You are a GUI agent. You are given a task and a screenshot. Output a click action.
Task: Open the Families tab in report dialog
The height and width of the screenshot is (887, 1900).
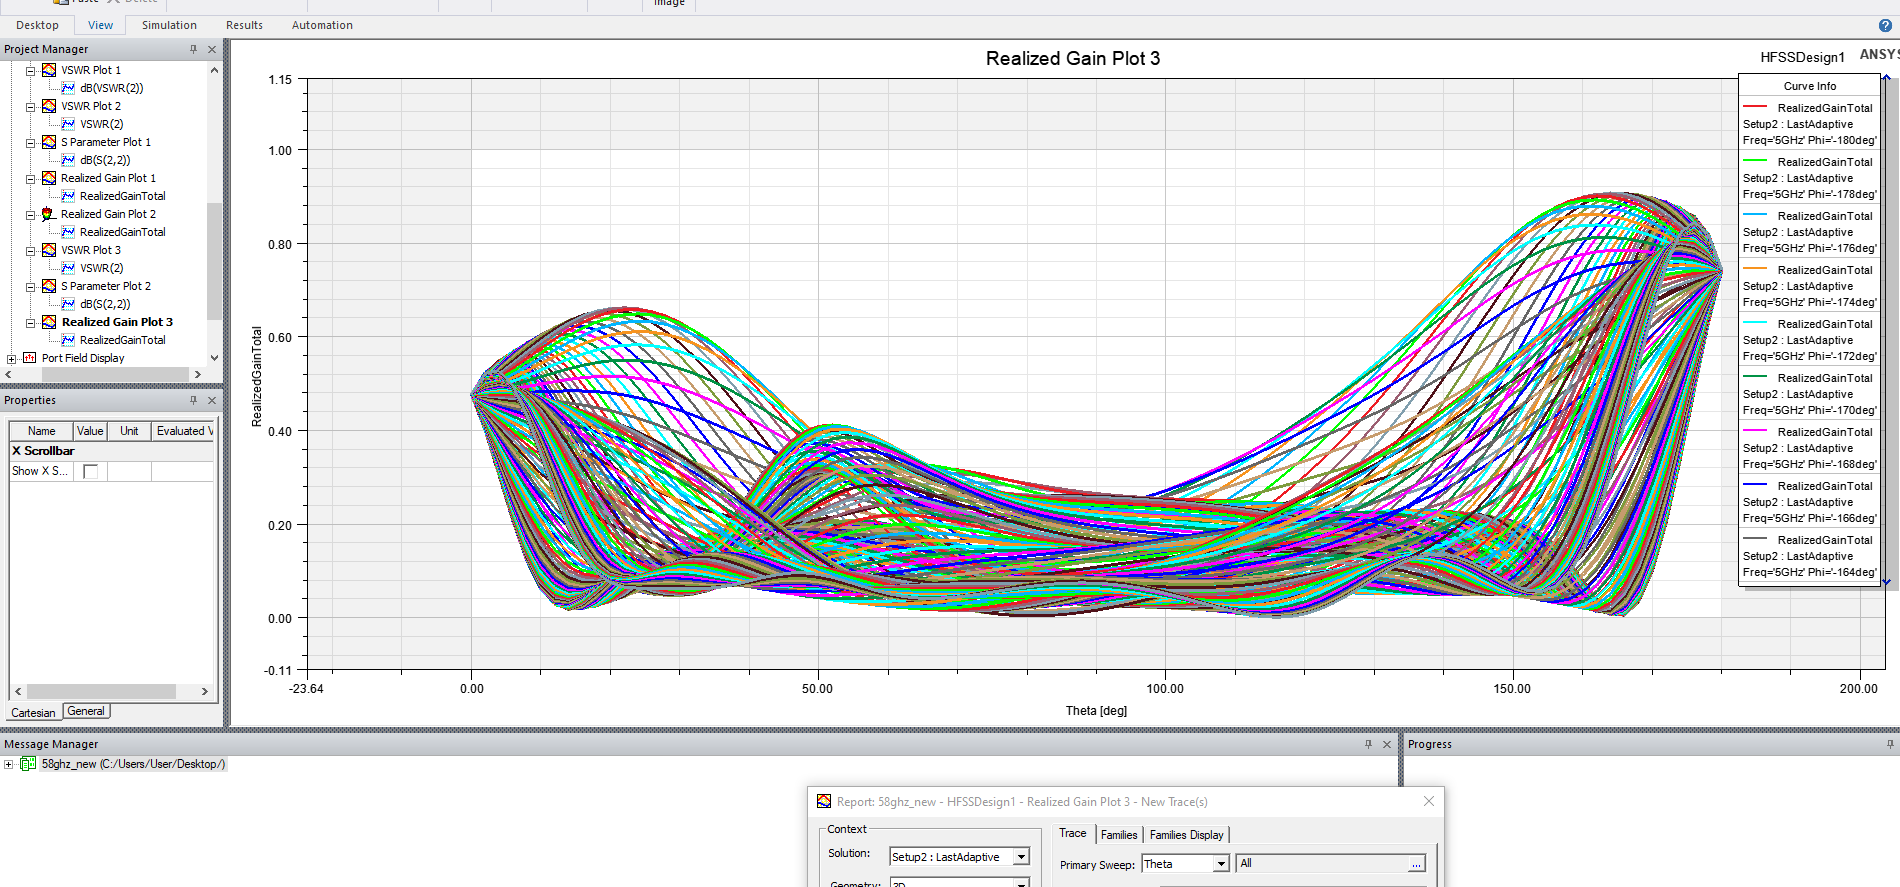click(x=1118, y=835)
